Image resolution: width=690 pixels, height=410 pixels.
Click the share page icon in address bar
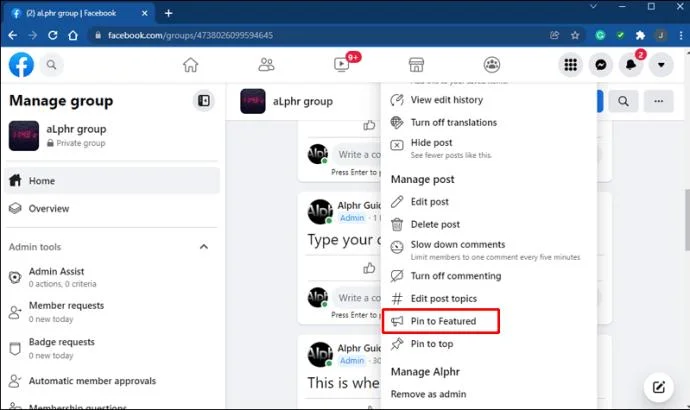554,35
